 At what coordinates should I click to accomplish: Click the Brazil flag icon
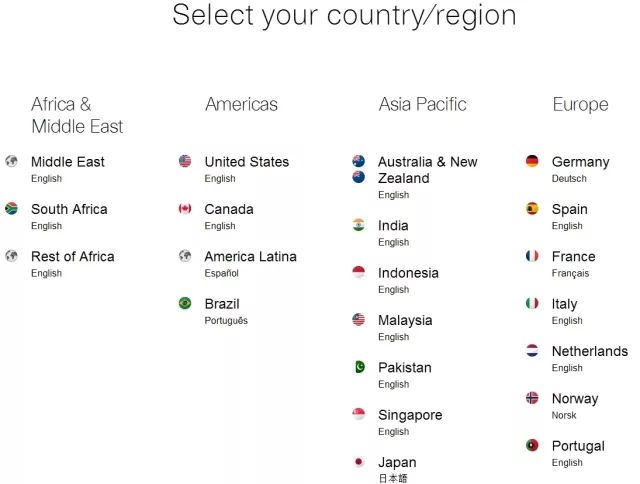[185, 303]
